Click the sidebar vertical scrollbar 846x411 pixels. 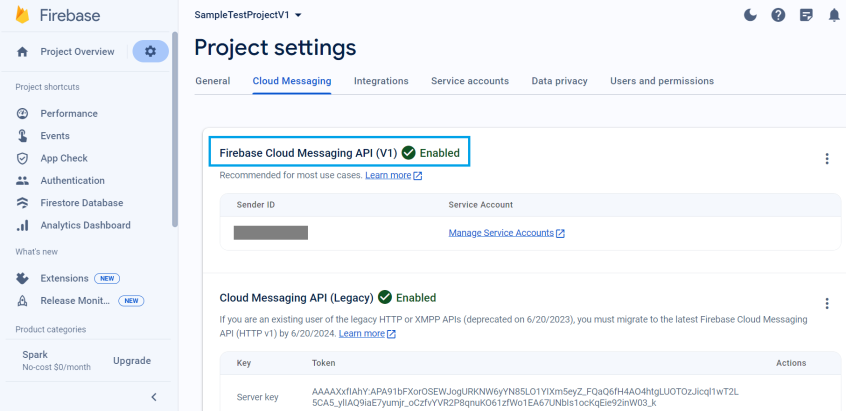174,129
